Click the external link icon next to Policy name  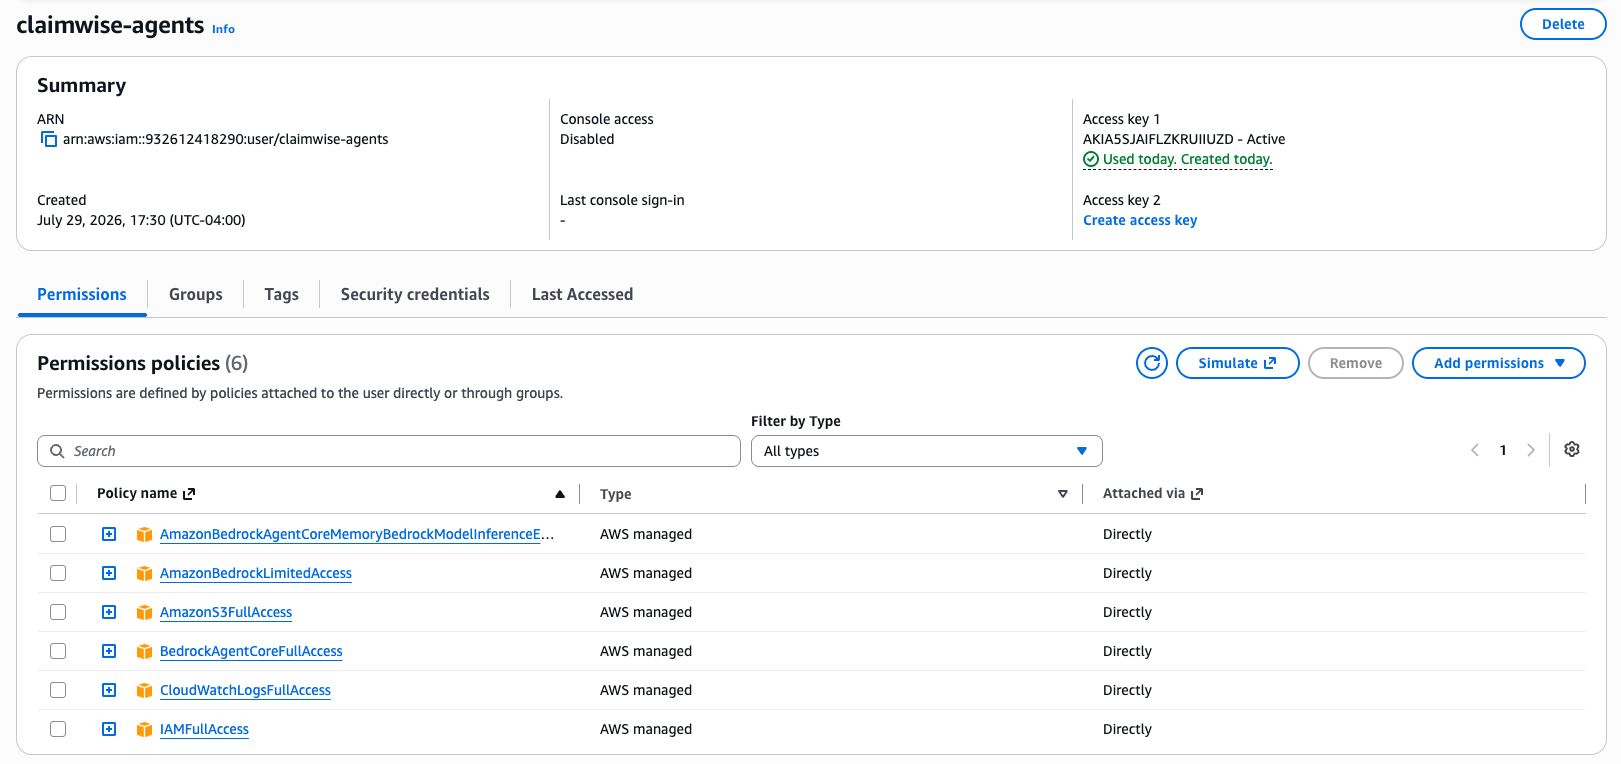[189, 493]
